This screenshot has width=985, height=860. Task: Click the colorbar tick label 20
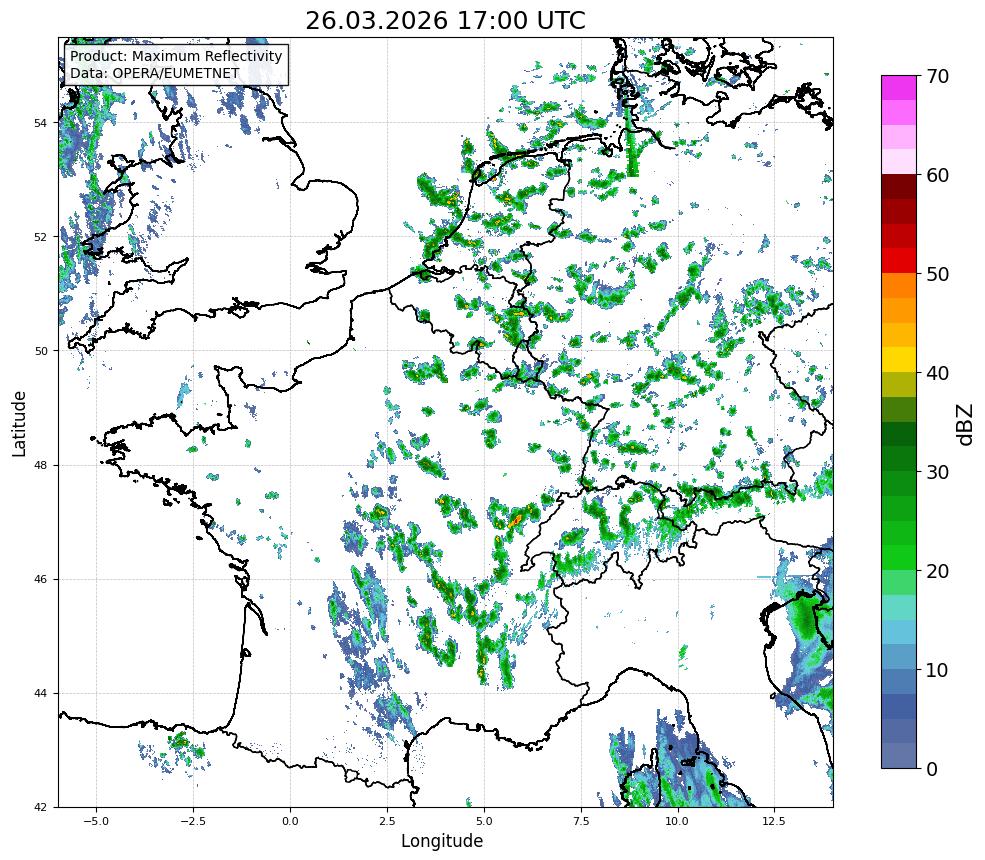[x=937, y=572]
